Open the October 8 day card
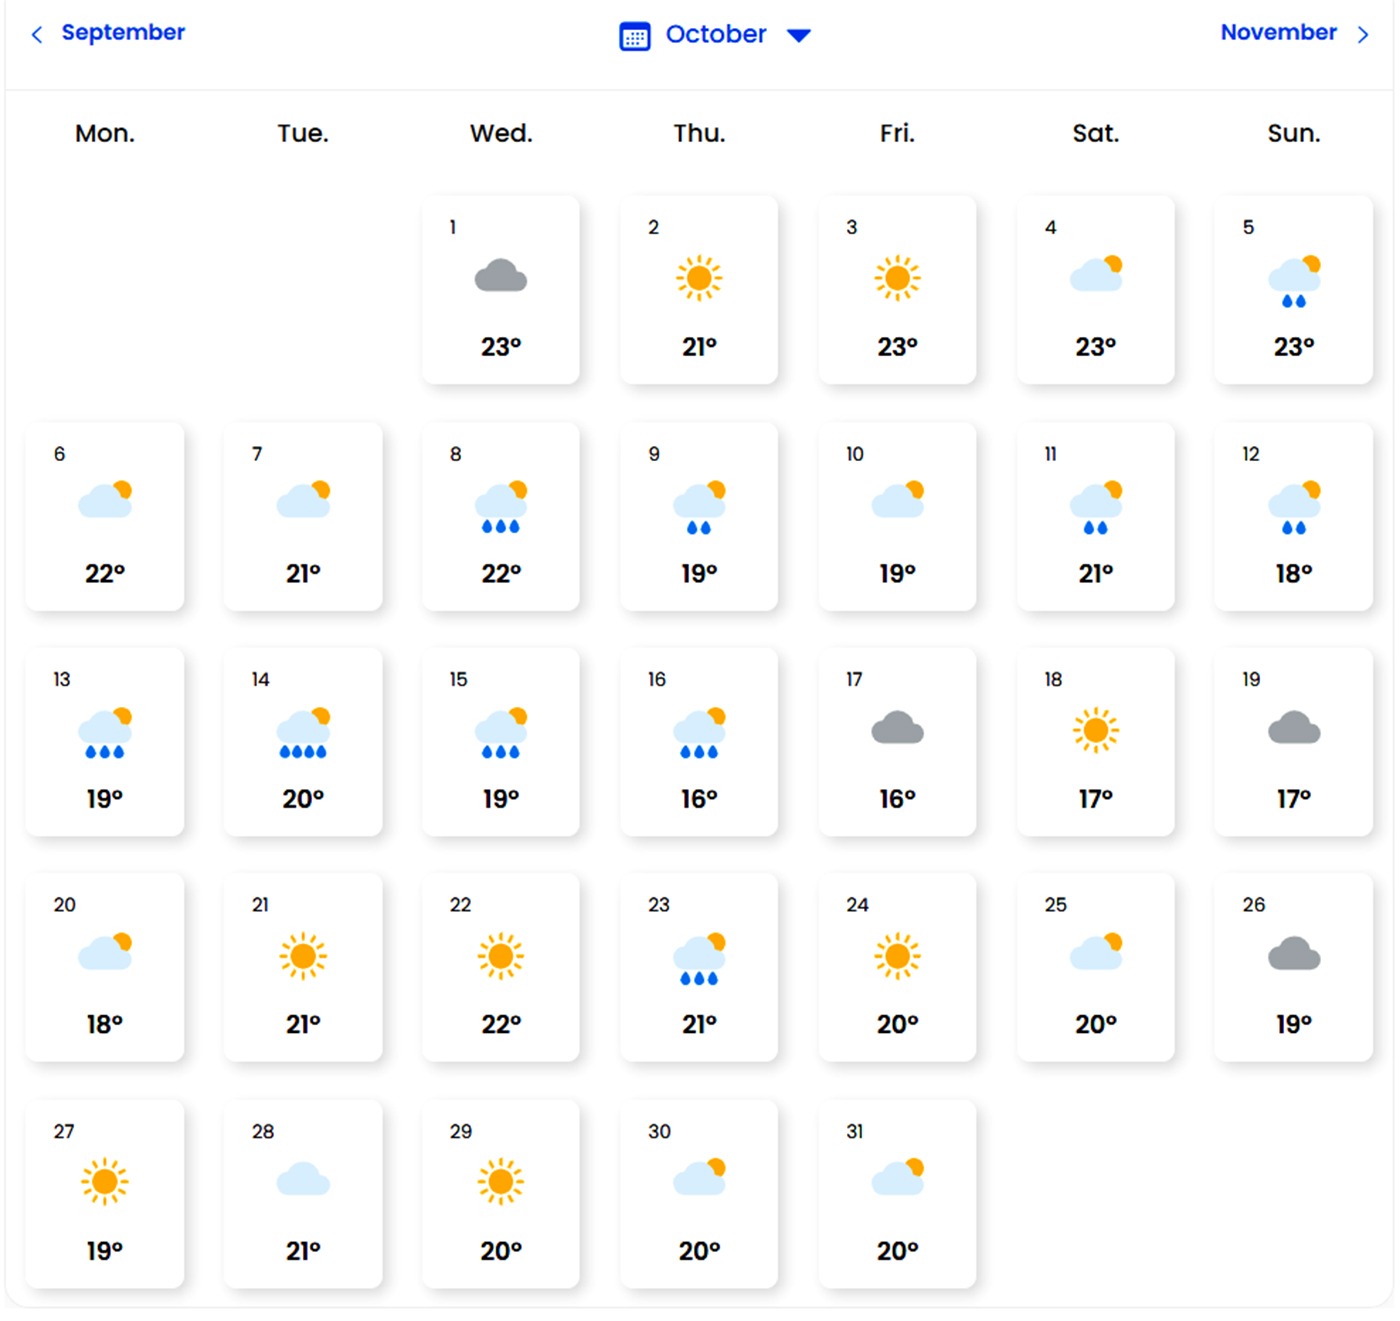The width and height of the screenshot is (1400, 1321). coord(500,516)
